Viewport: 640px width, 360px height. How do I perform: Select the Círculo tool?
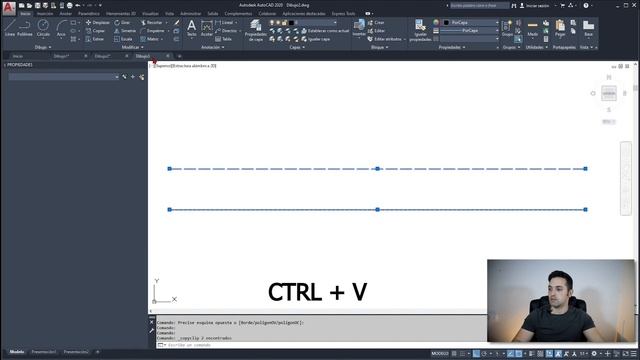43,28
